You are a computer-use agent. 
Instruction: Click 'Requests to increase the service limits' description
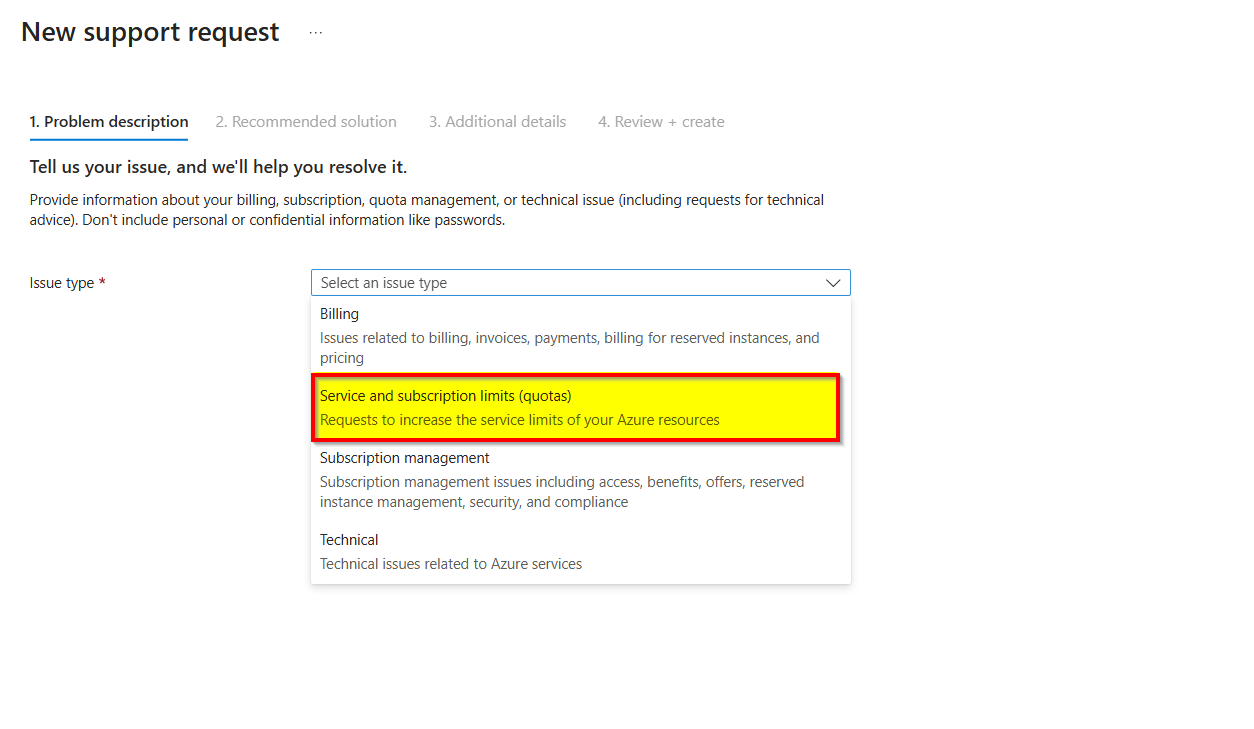click(x=520, y=420)
